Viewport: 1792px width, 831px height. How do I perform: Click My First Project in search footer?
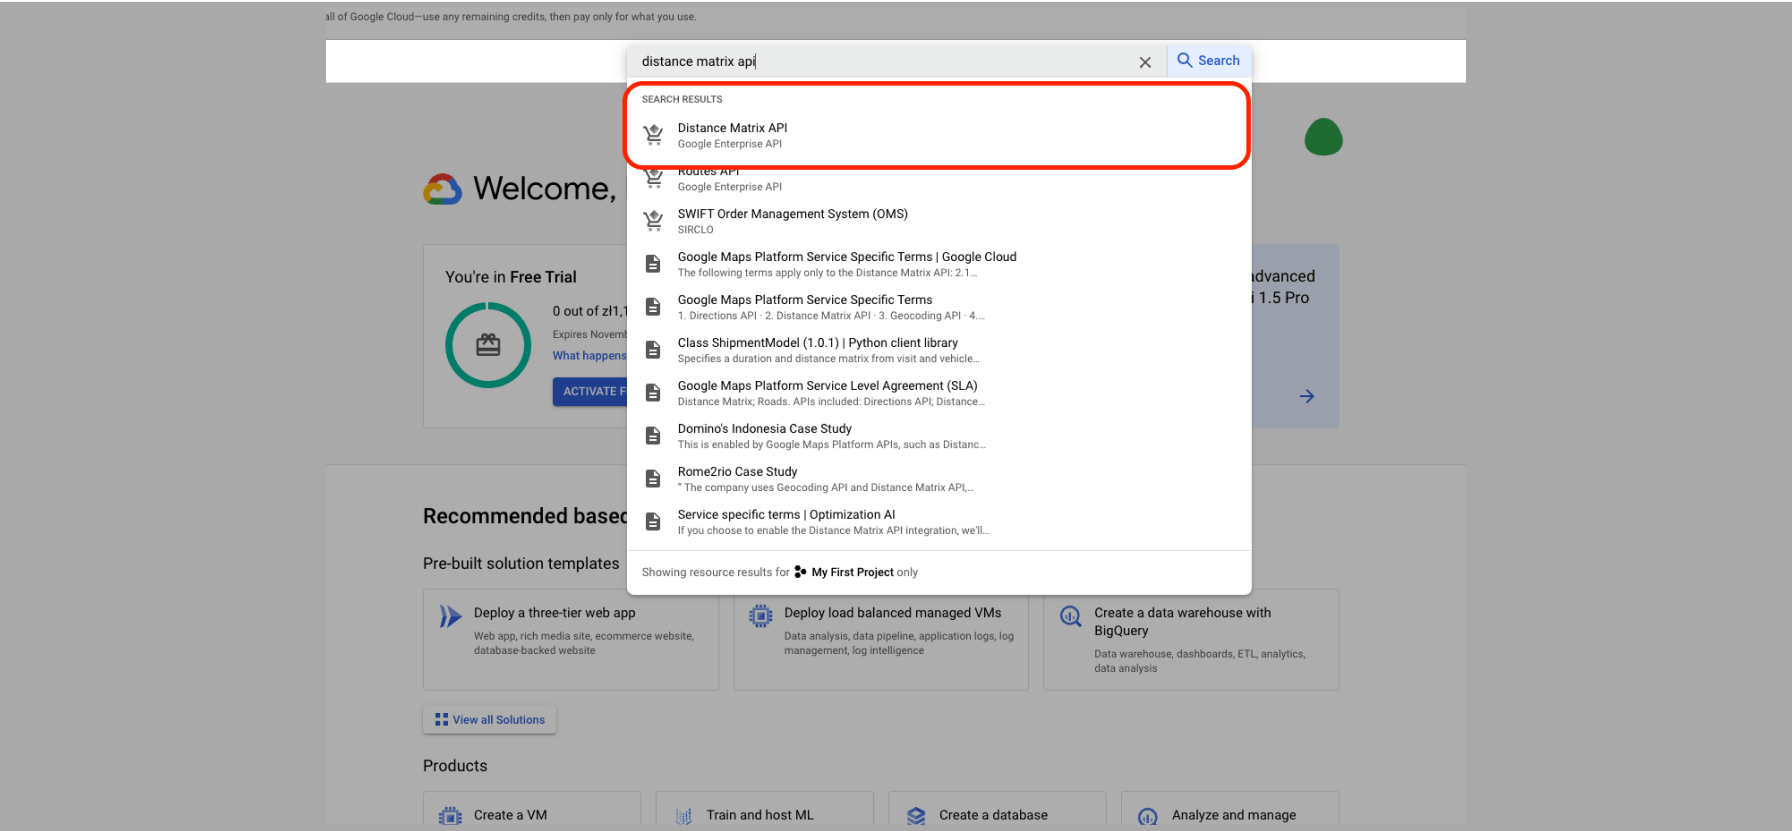click(852, 572)
